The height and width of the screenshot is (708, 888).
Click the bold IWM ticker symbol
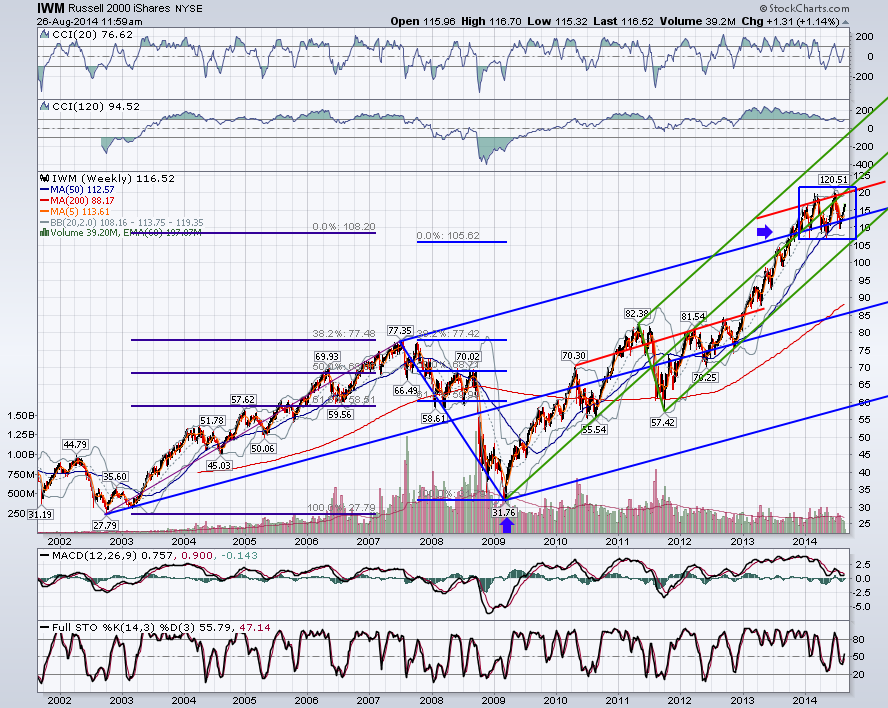point(51,8)
